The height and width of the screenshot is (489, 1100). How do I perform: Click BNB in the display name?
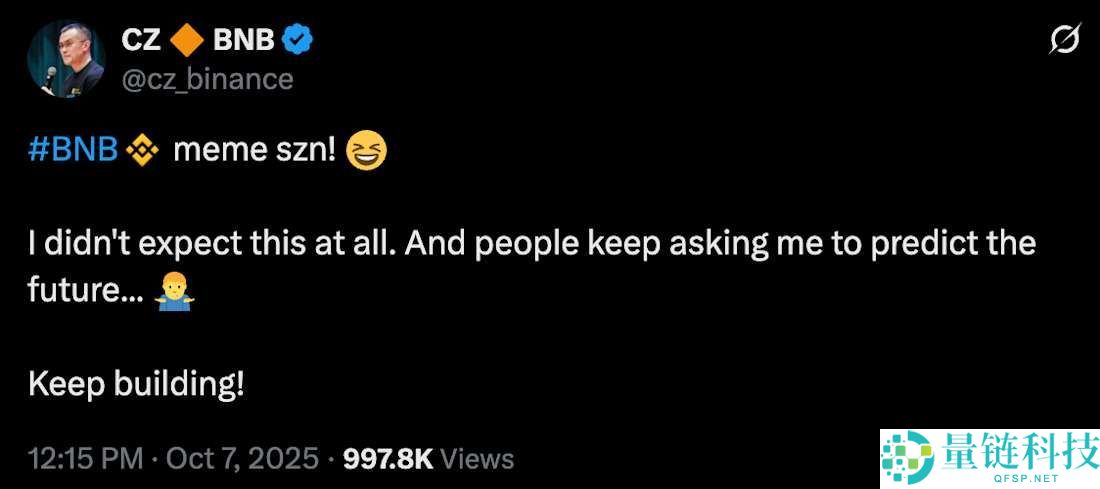[243, 40]
